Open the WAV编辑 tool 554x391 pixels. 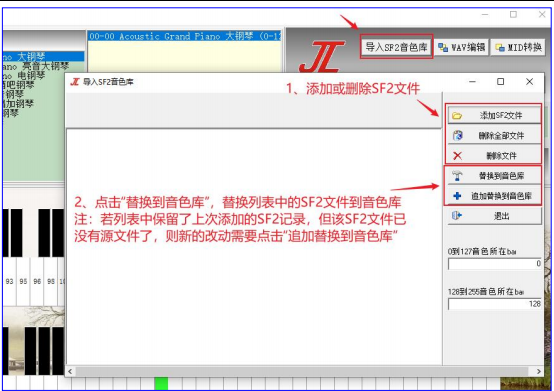(461, 47)
